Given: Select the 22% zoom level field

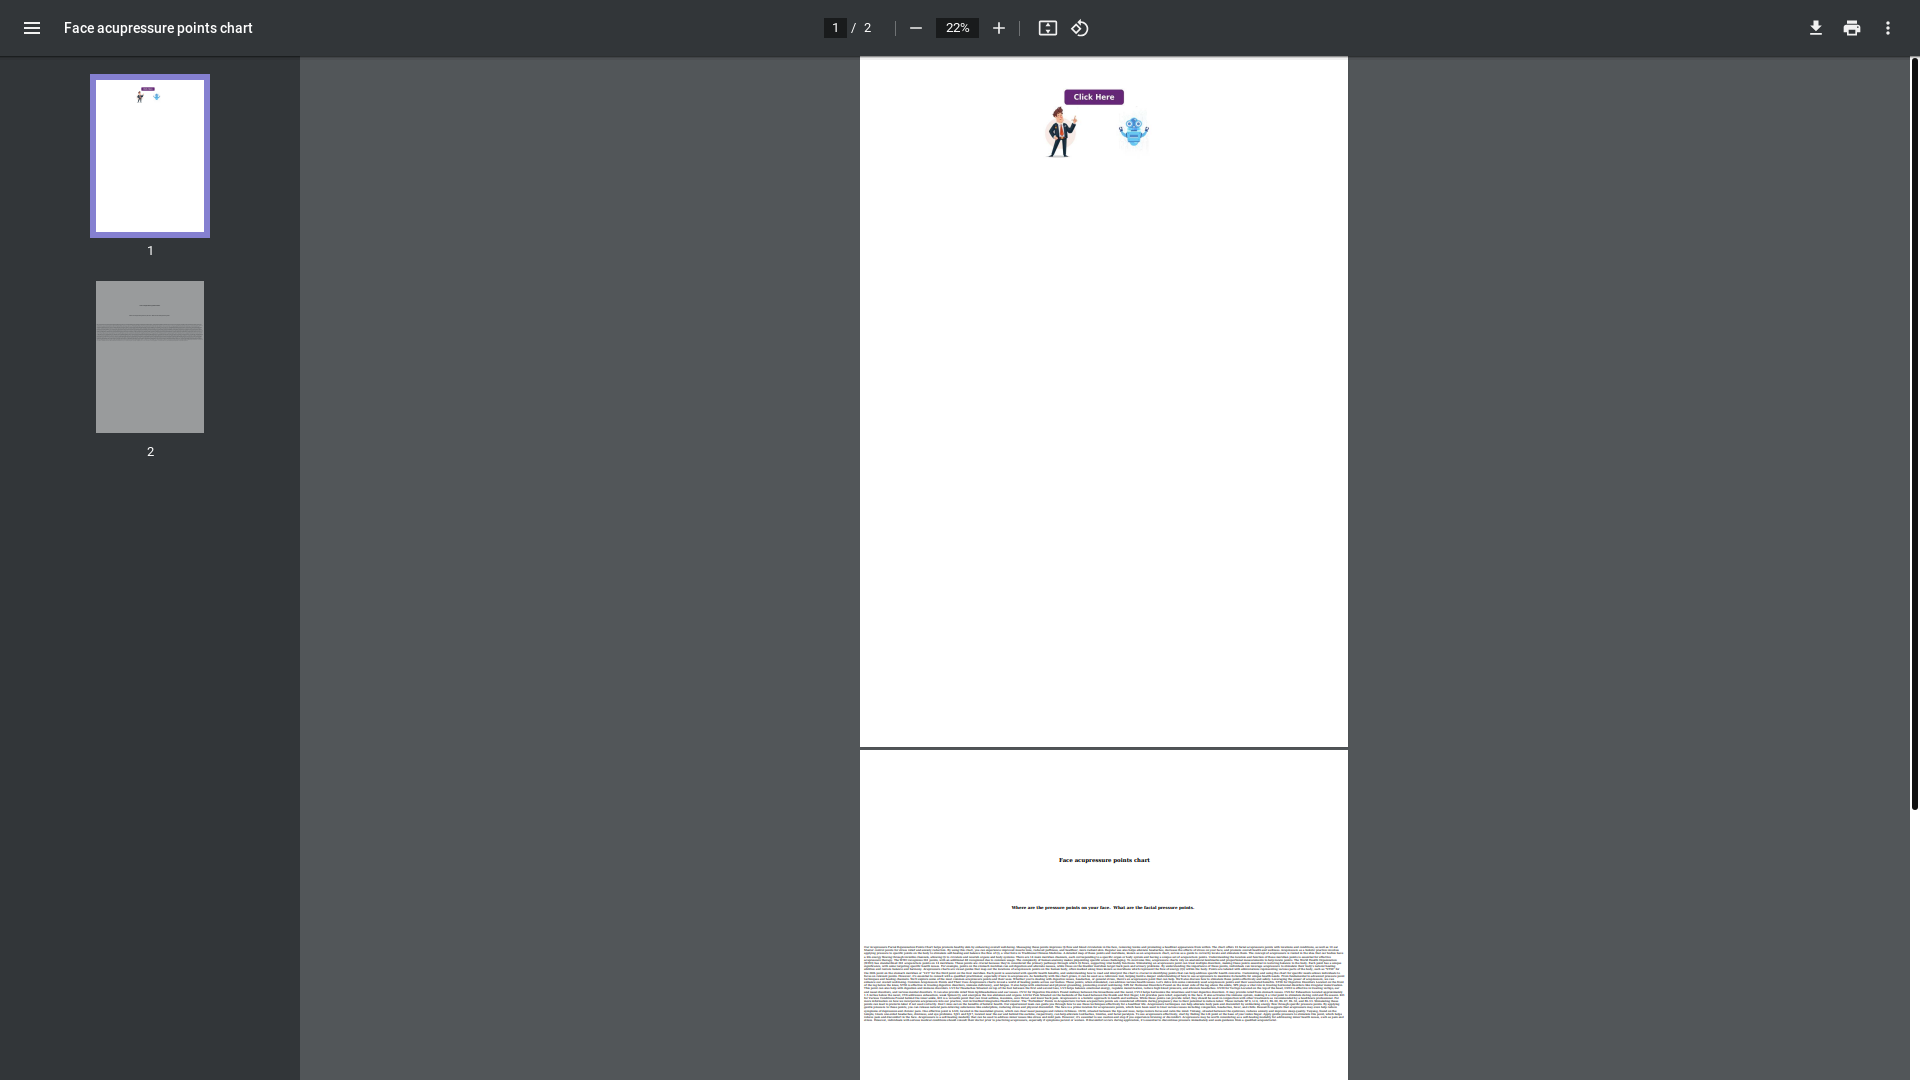Looking at the screenshot, I should (x=957, y=28).
